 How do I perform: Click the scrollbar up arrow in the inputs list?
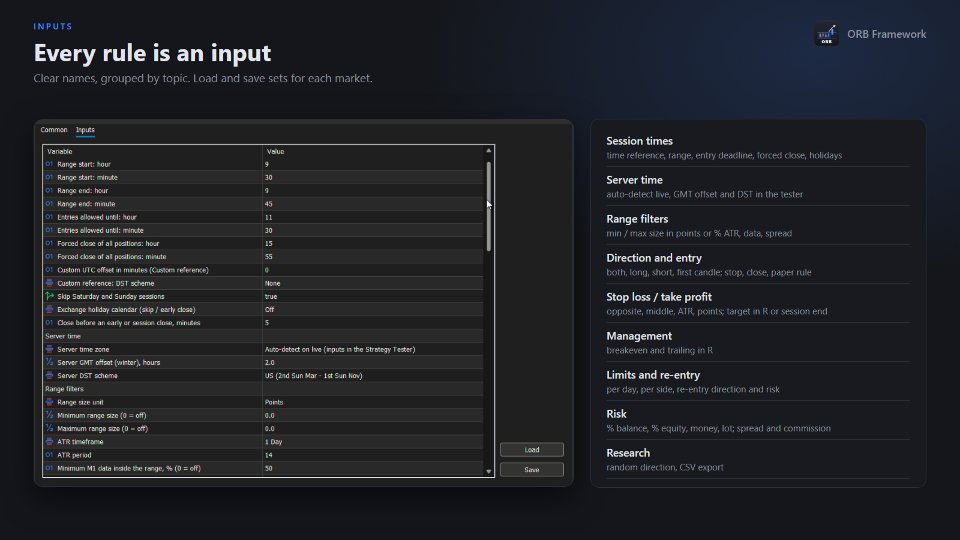(x=489, y=151)
